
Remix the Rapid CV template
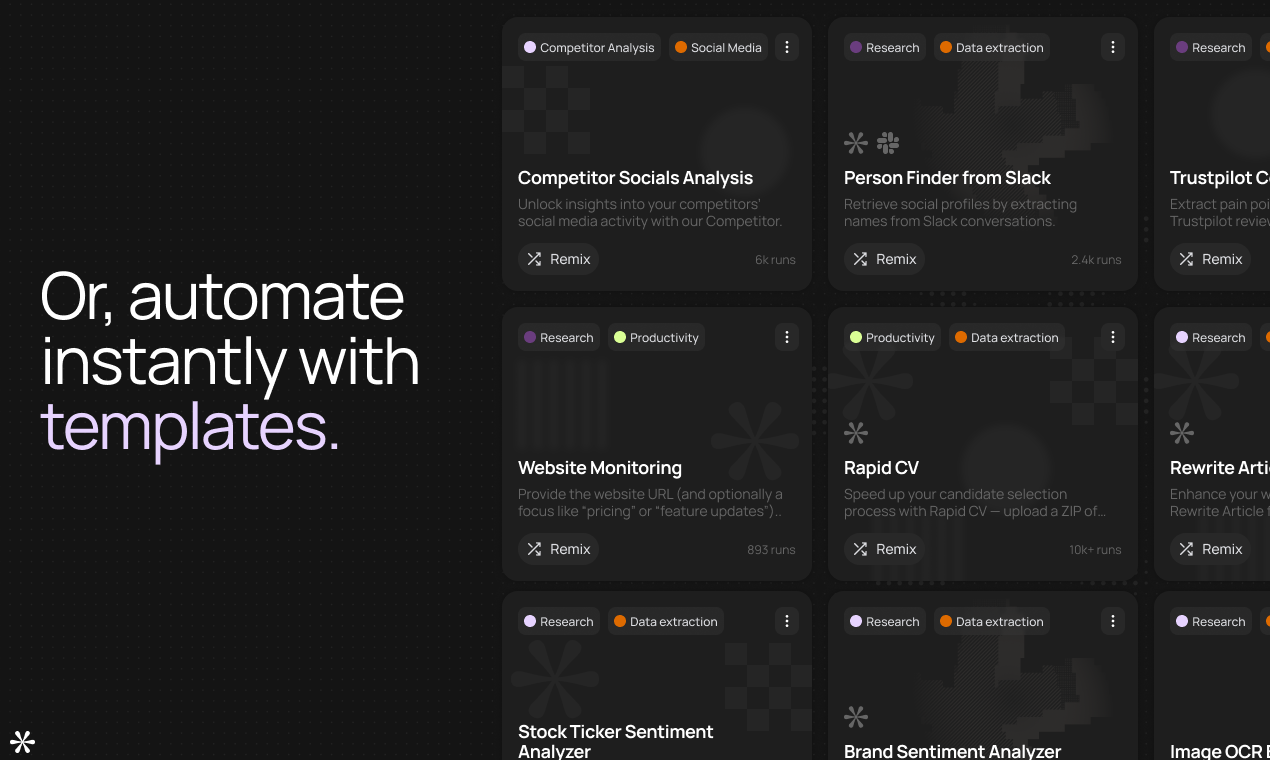[884, 549]
